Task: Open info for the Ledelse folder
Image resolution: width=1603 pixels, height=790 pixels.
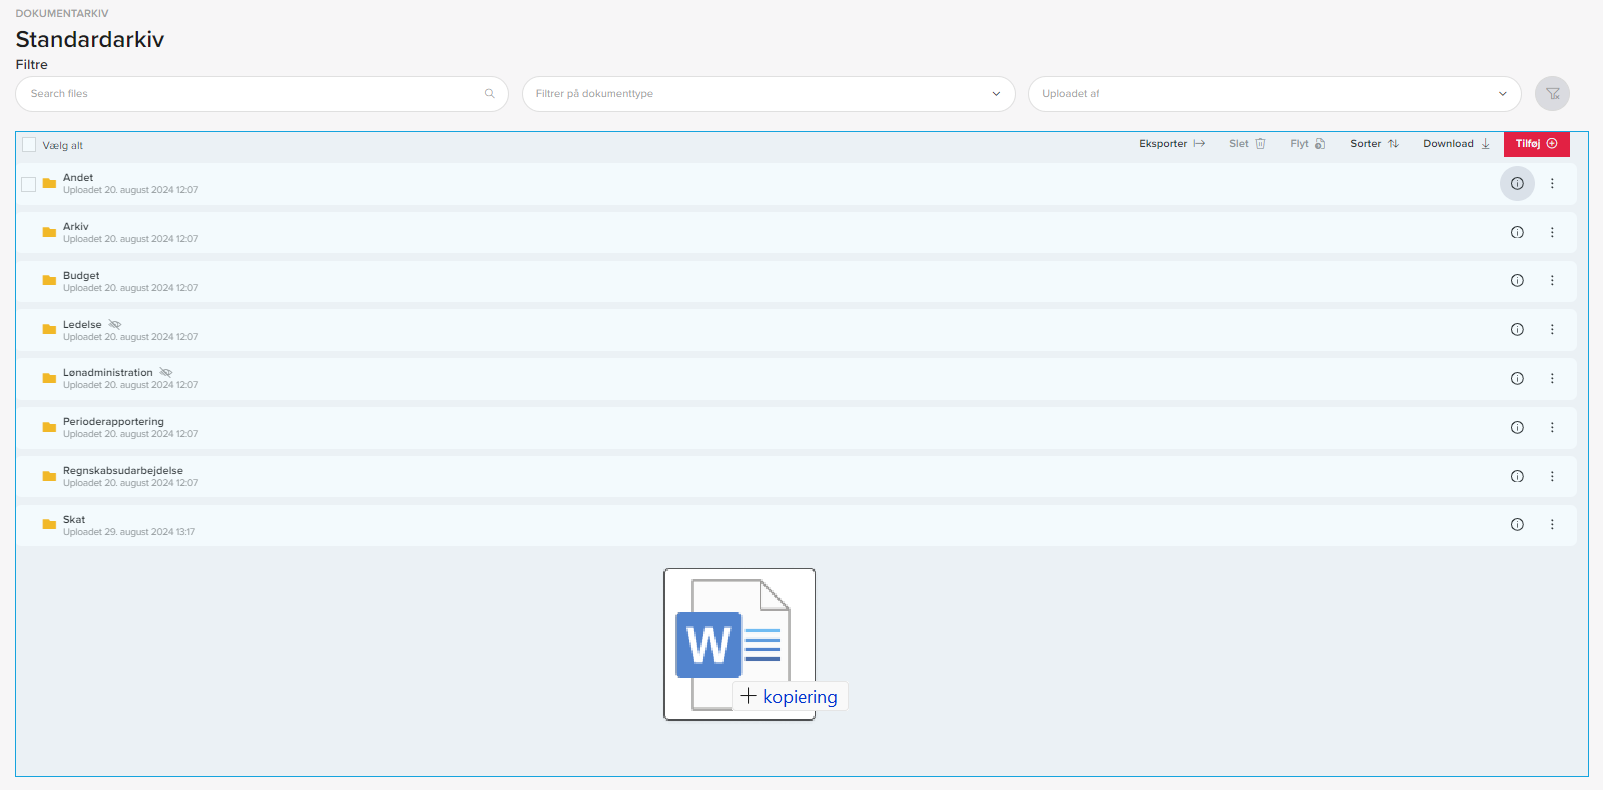Action: coord(1517,330)
